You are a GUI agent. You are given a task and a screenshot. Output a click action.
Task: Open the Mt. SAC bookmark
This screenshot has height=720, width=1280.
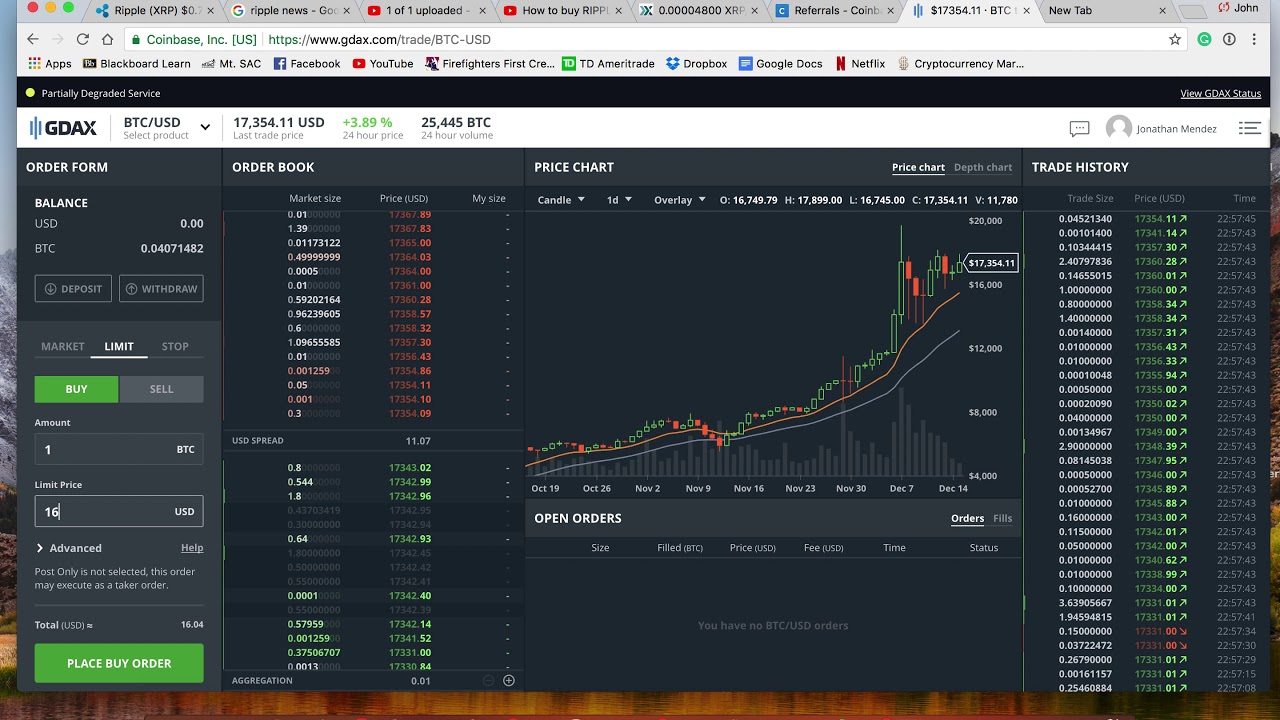(232, 63)
